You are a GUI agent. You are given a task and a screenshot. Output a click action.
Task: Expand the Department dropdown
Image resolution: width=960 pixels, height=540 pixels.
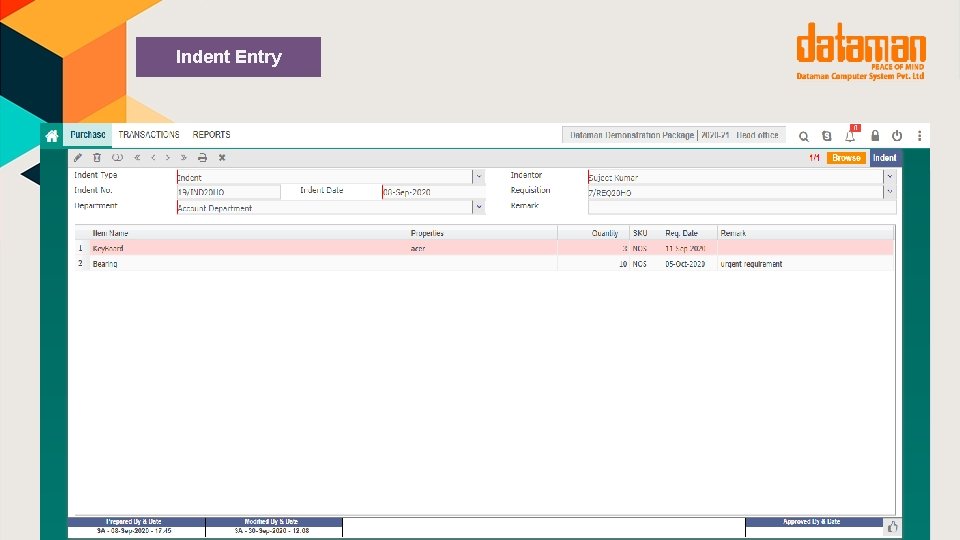coord(479,207)
